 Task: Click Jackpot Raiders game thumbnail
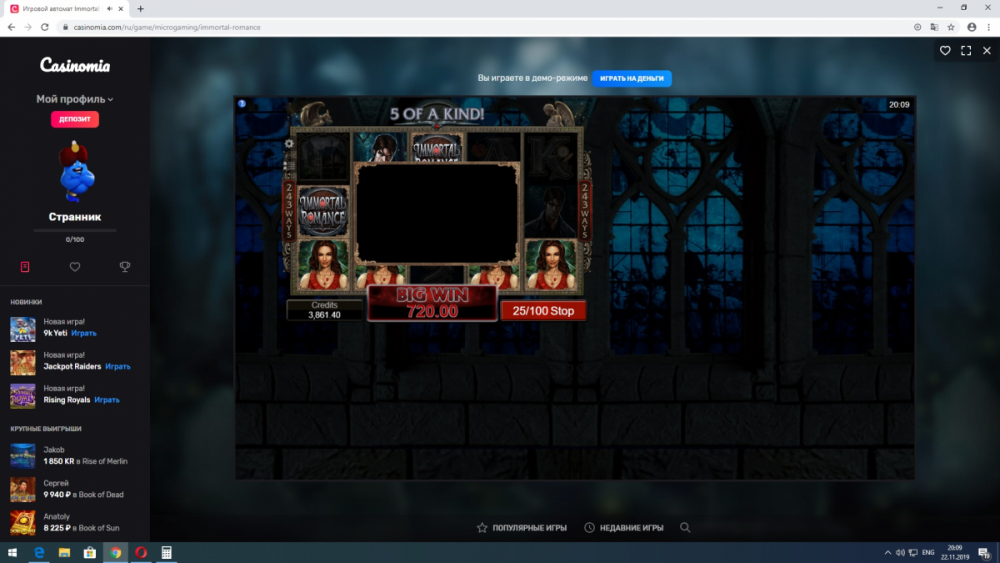23,362
